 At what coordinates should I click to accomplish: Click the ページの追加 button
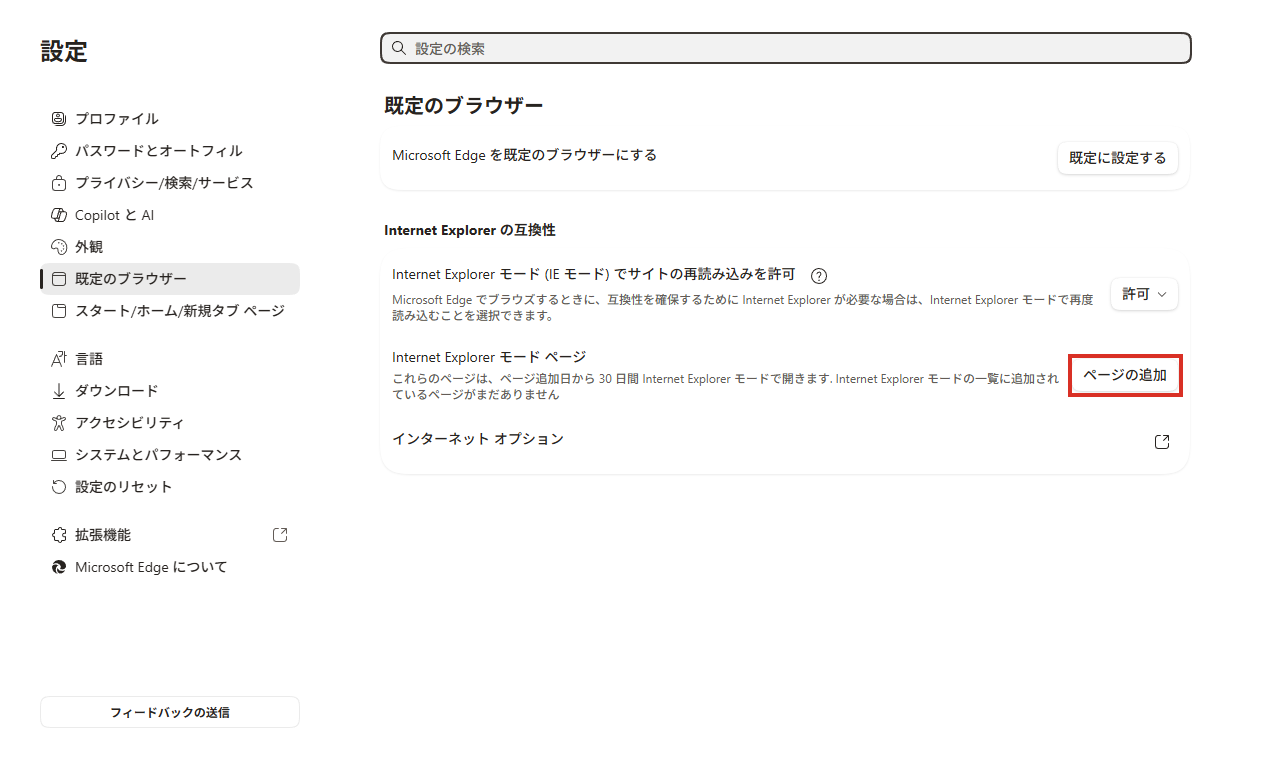point(1125,375)
